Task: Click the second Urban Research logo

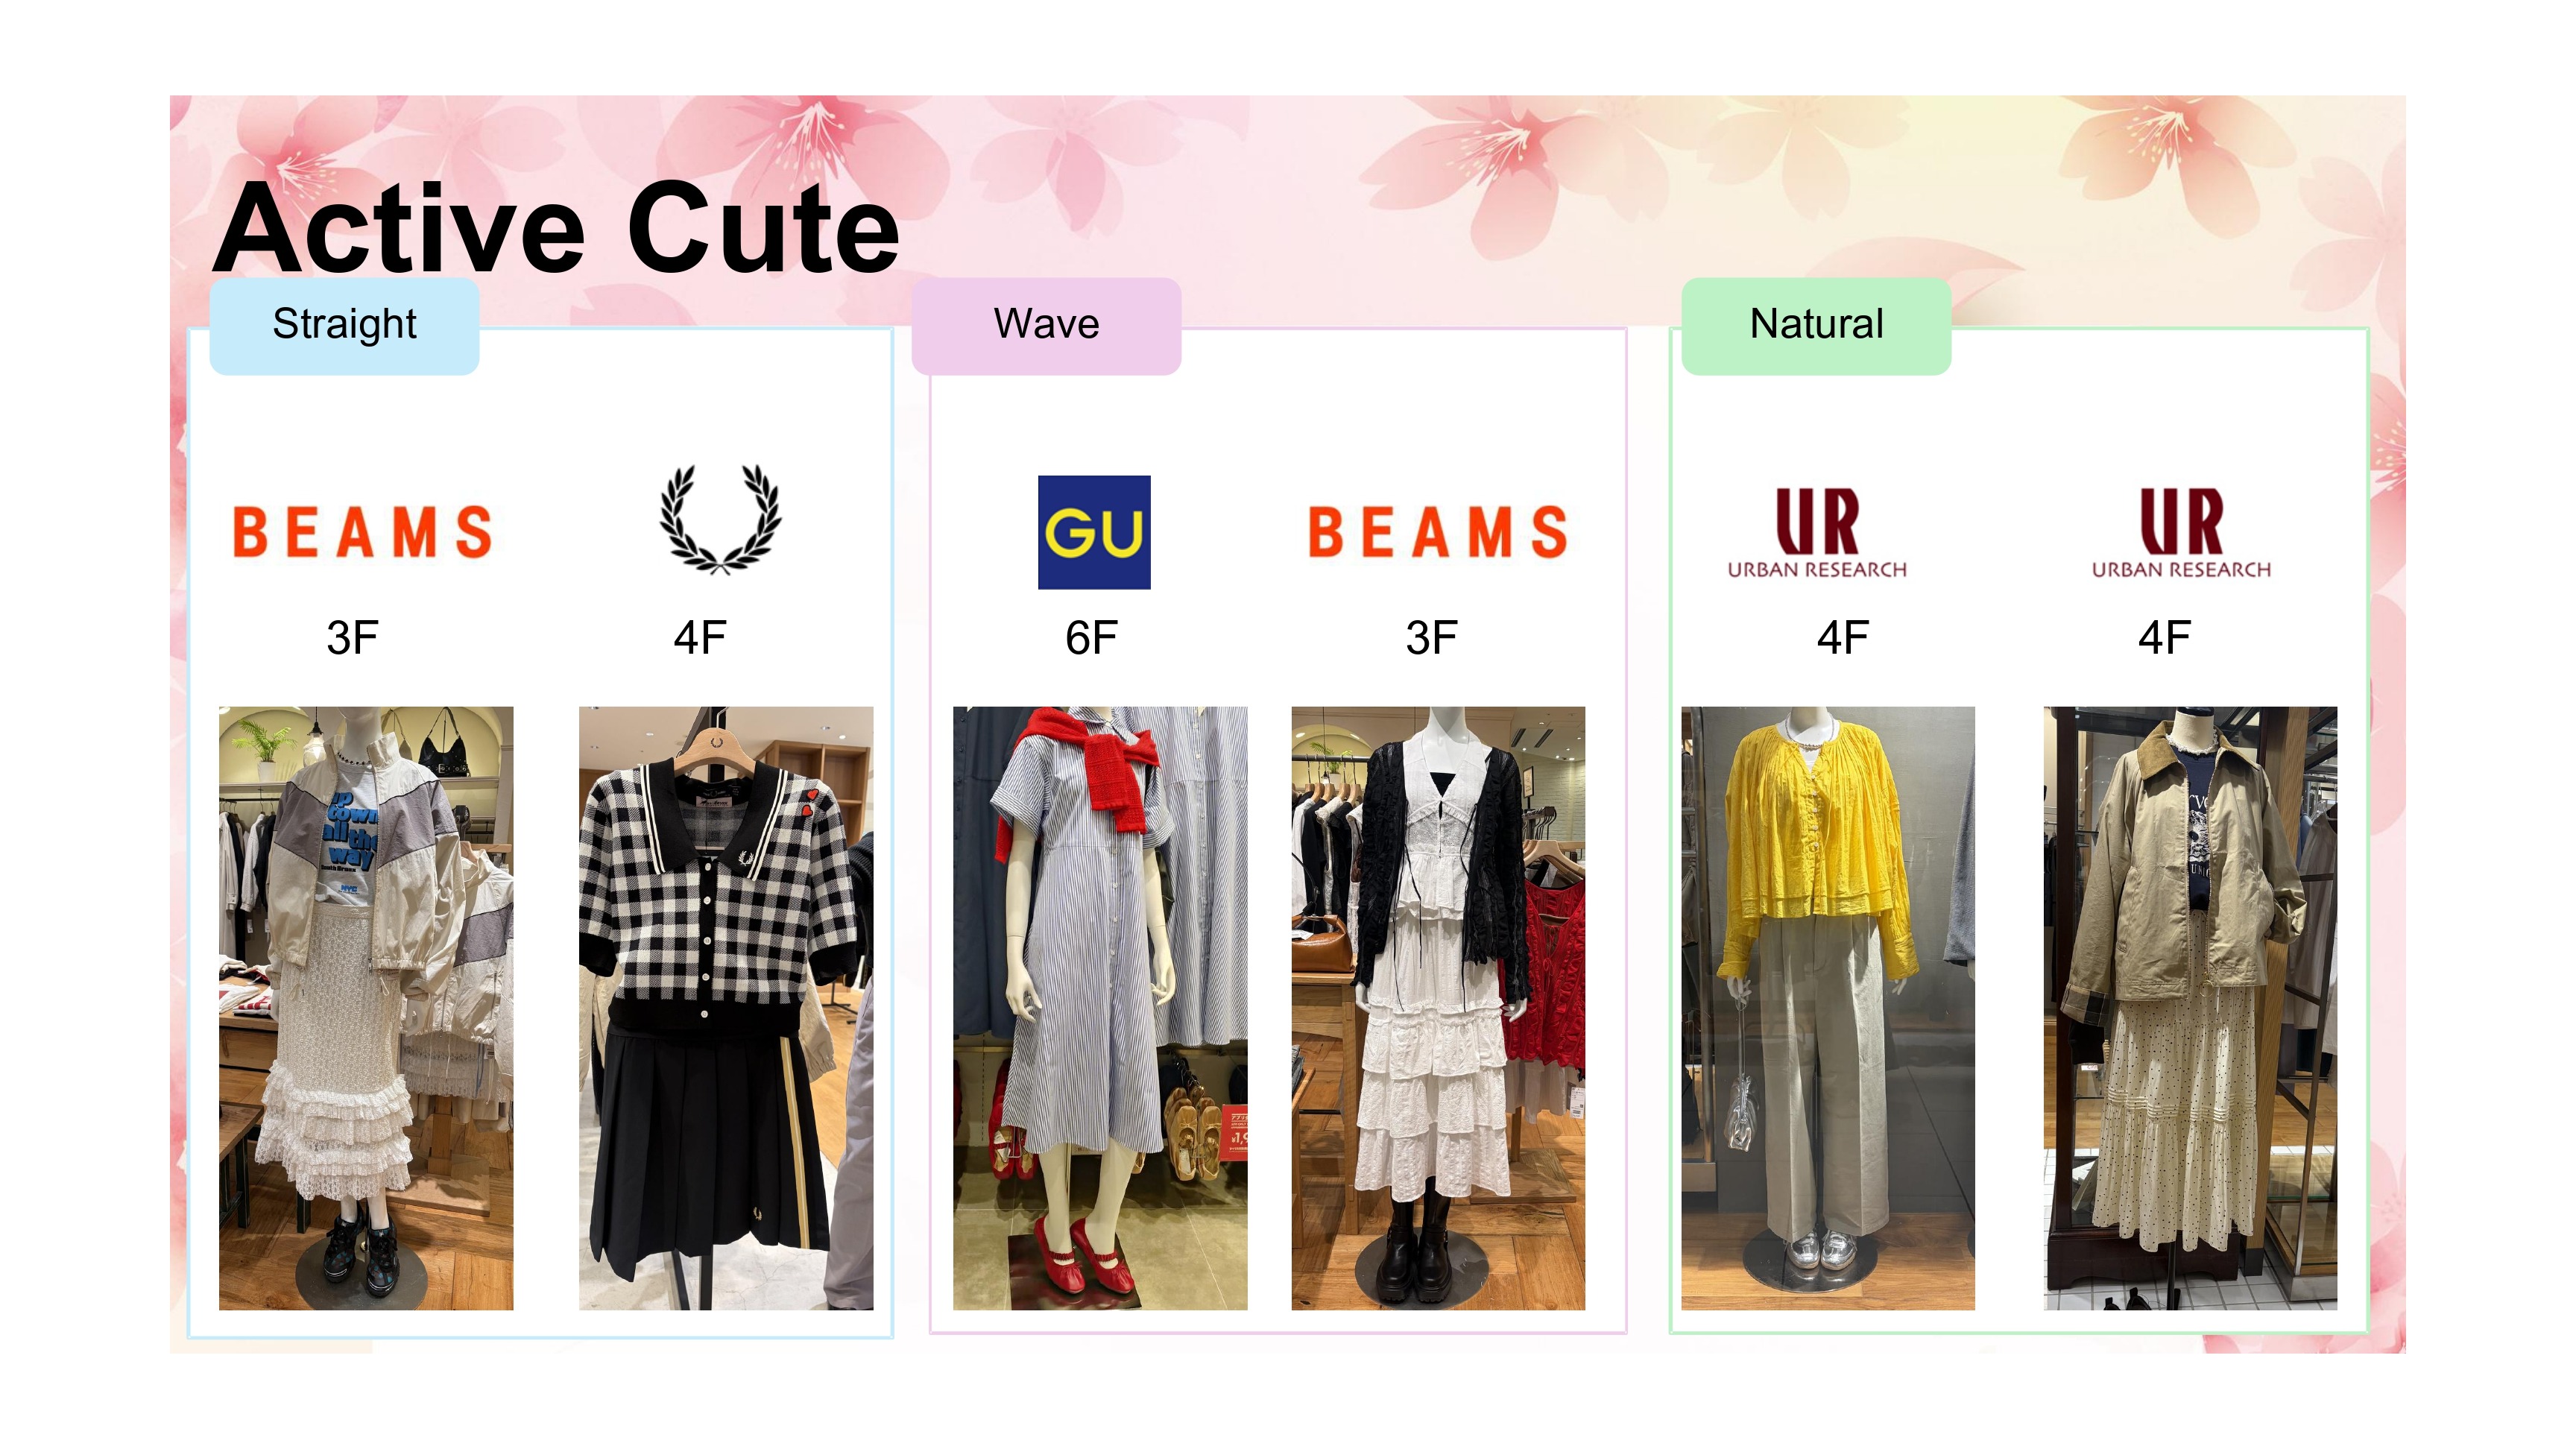Action: (x=2181, y=533)
